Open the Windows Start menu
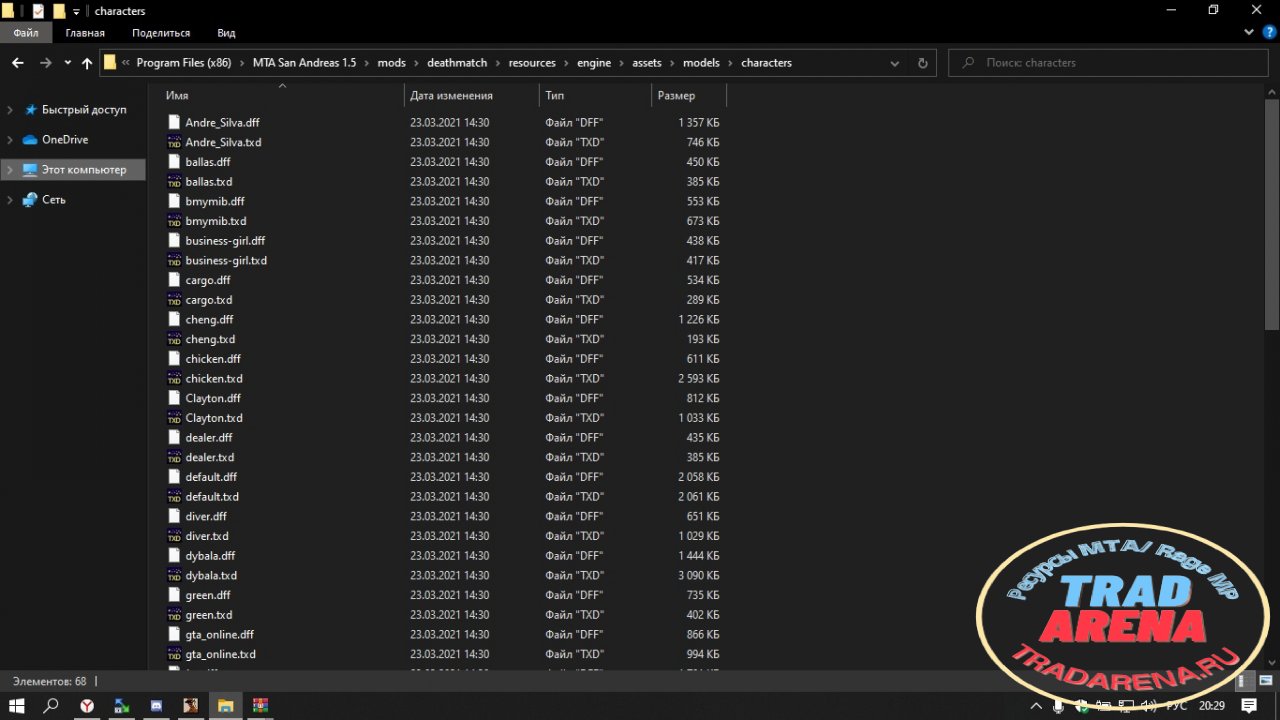Image resolution: width=1280 pixels, height=720 pixels. point(17,706)
